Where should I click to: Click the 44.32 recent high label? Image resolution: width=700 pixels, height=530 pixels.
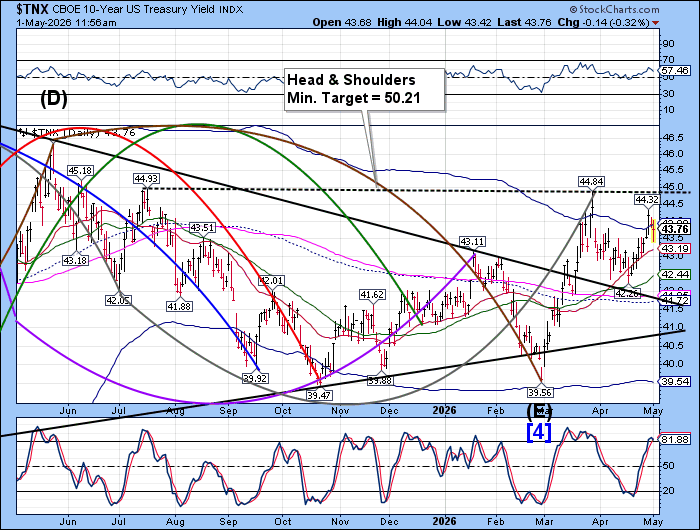pyautogui.click(x=647, y=200)
